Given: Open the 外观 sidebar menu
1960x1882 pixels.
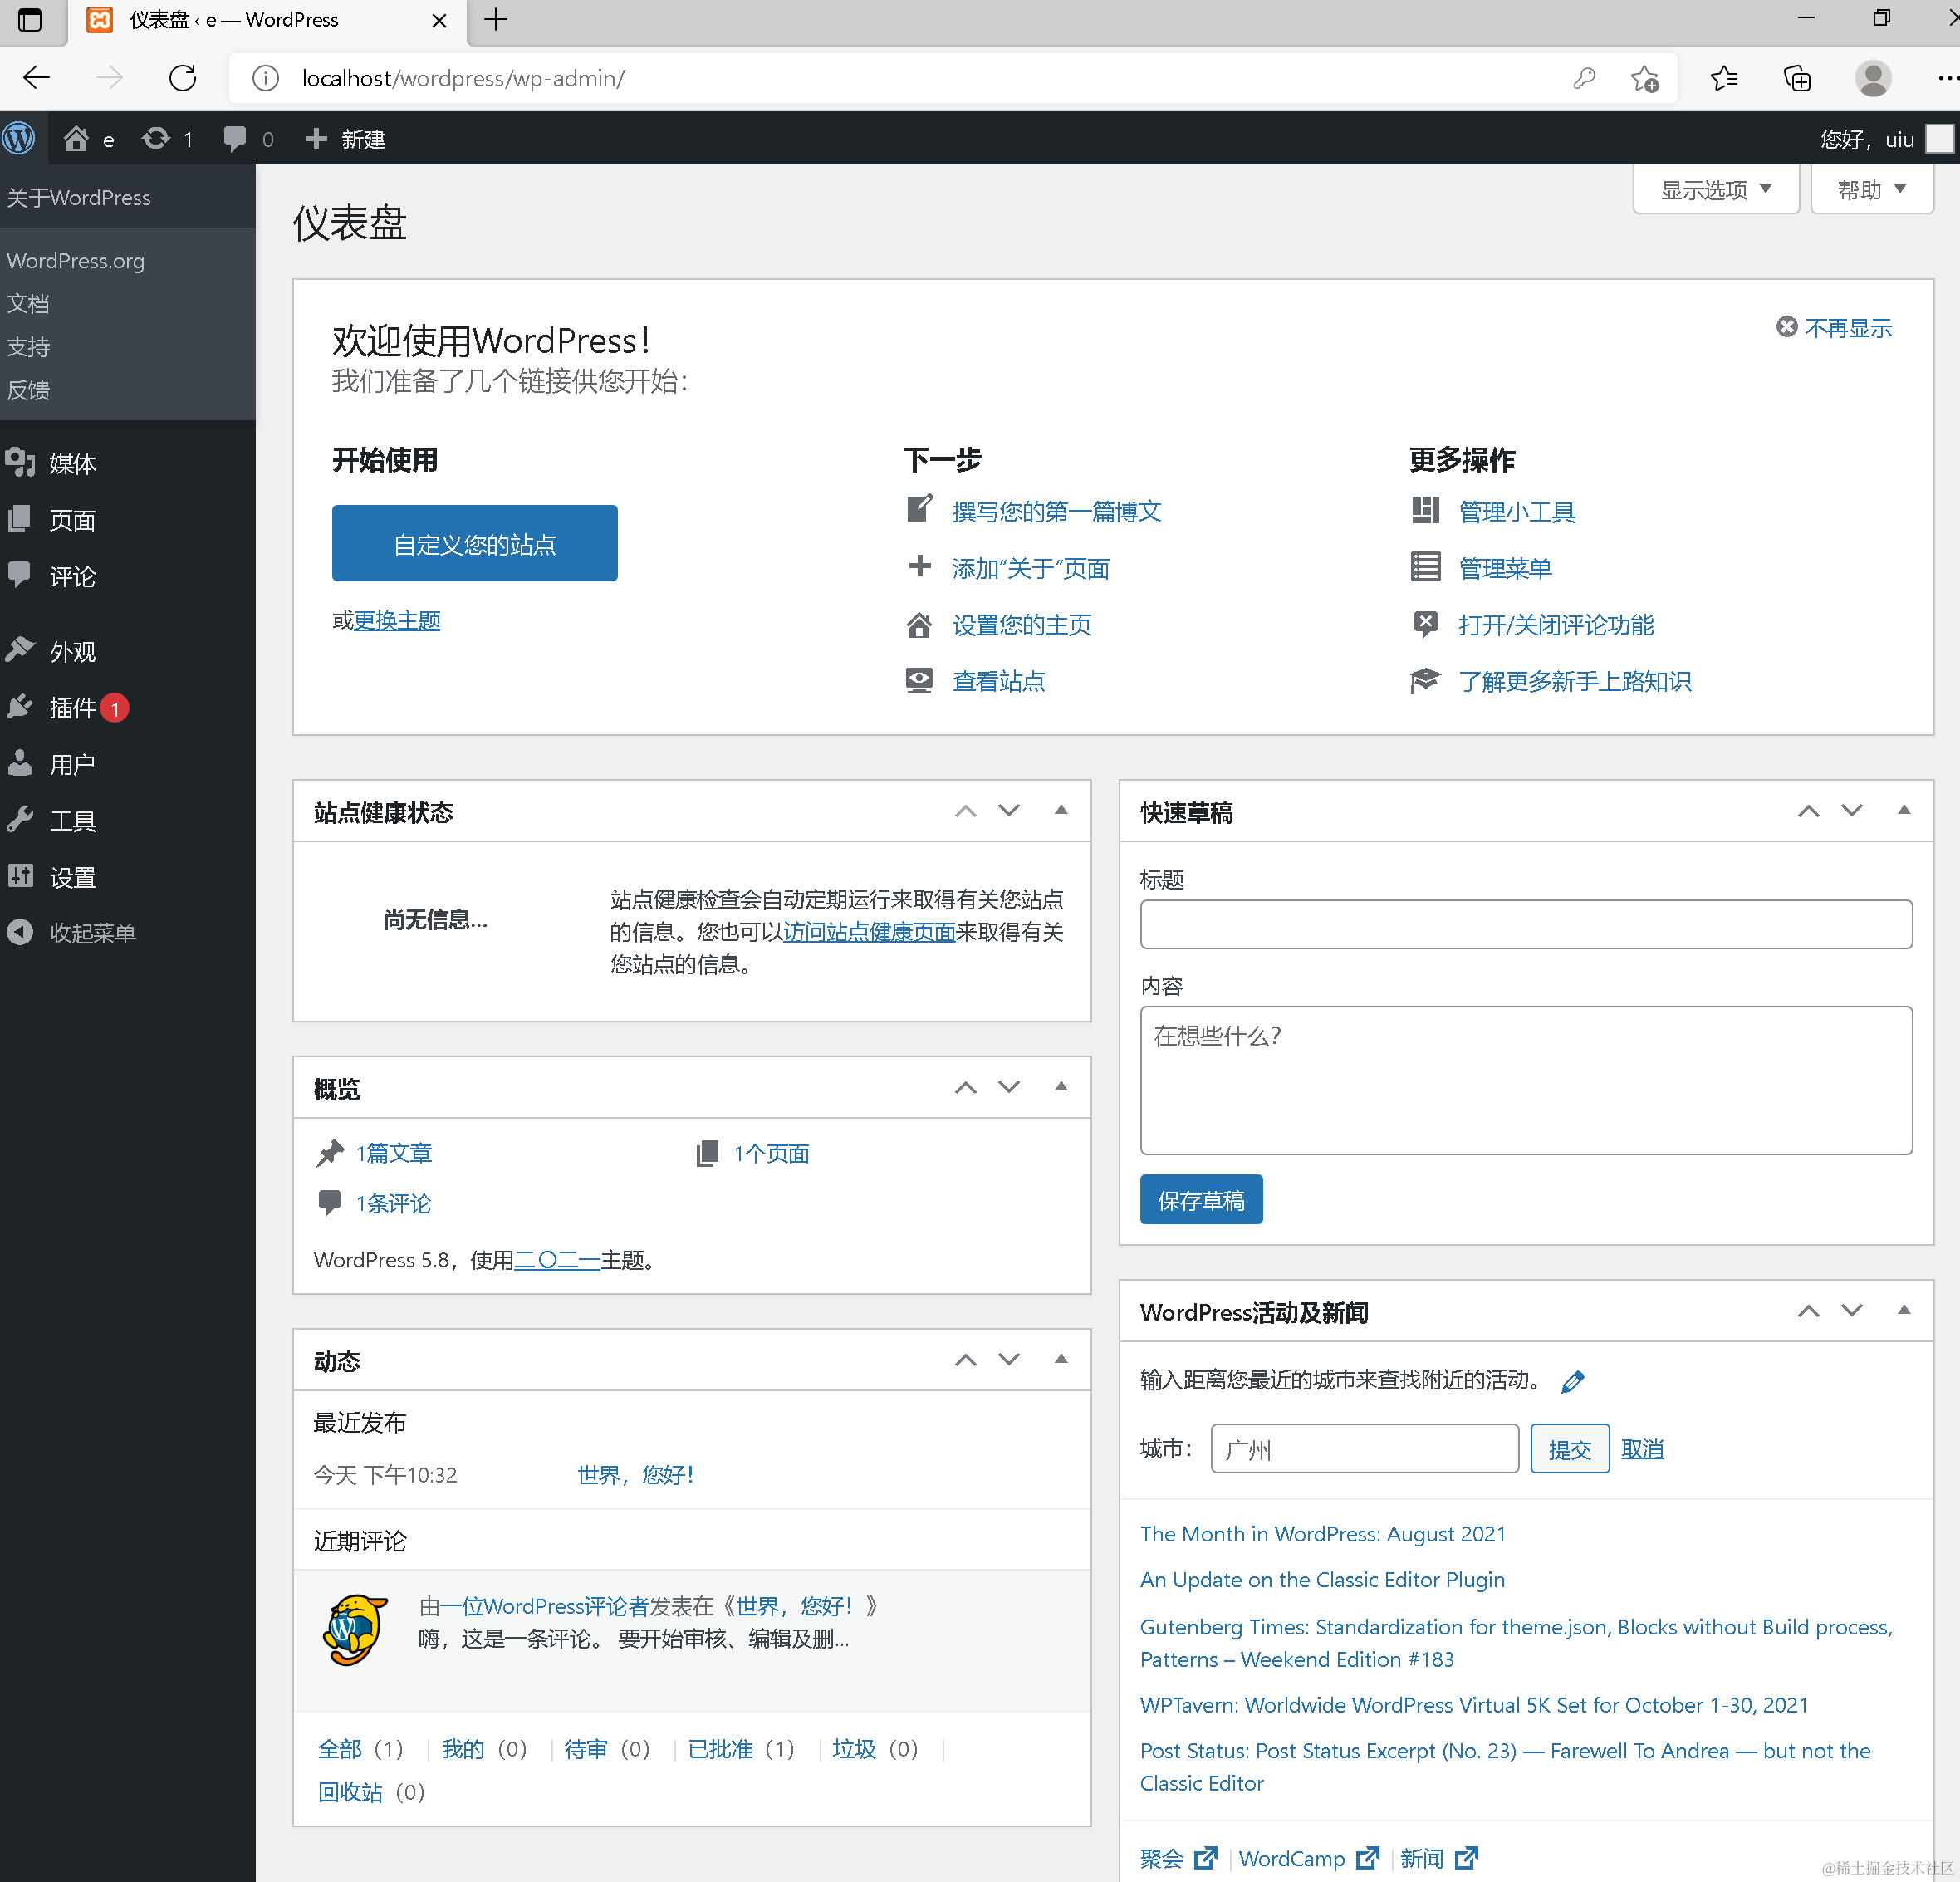Looking at the screenshot, I should point(72,652).
